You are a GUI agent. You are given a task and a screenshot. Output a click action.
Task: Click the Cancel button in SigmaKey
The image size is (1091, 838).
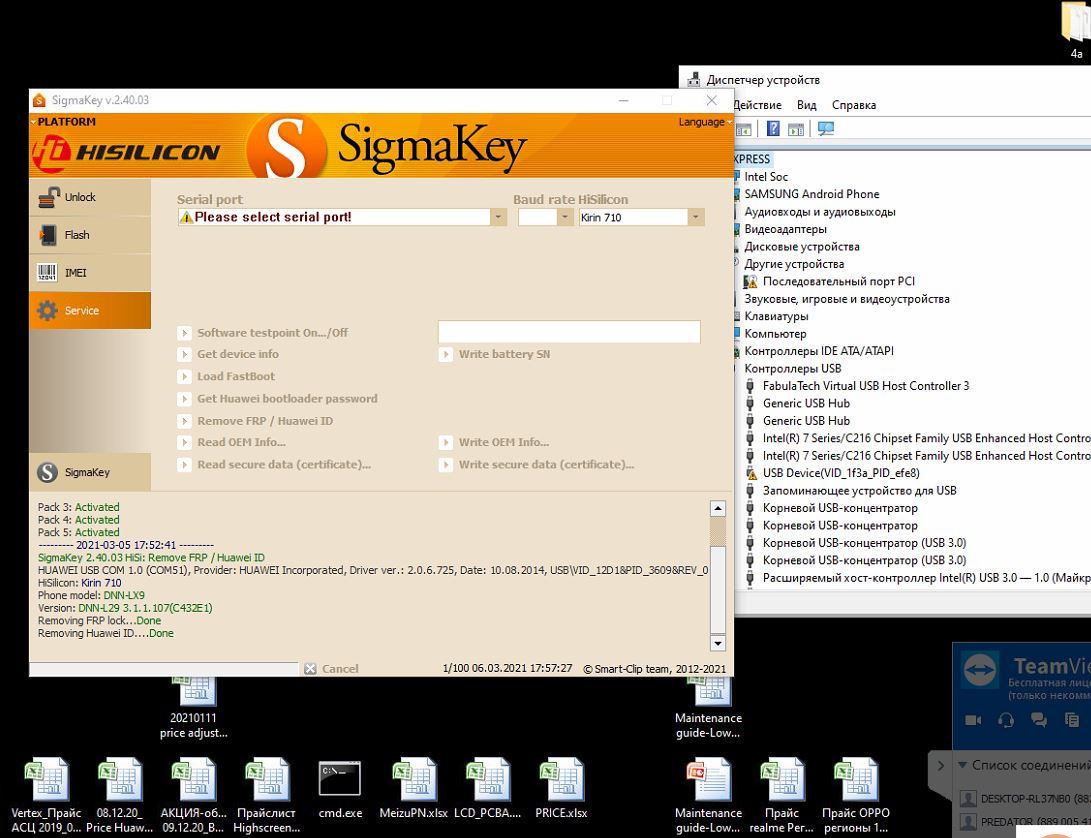click(332, 668)
